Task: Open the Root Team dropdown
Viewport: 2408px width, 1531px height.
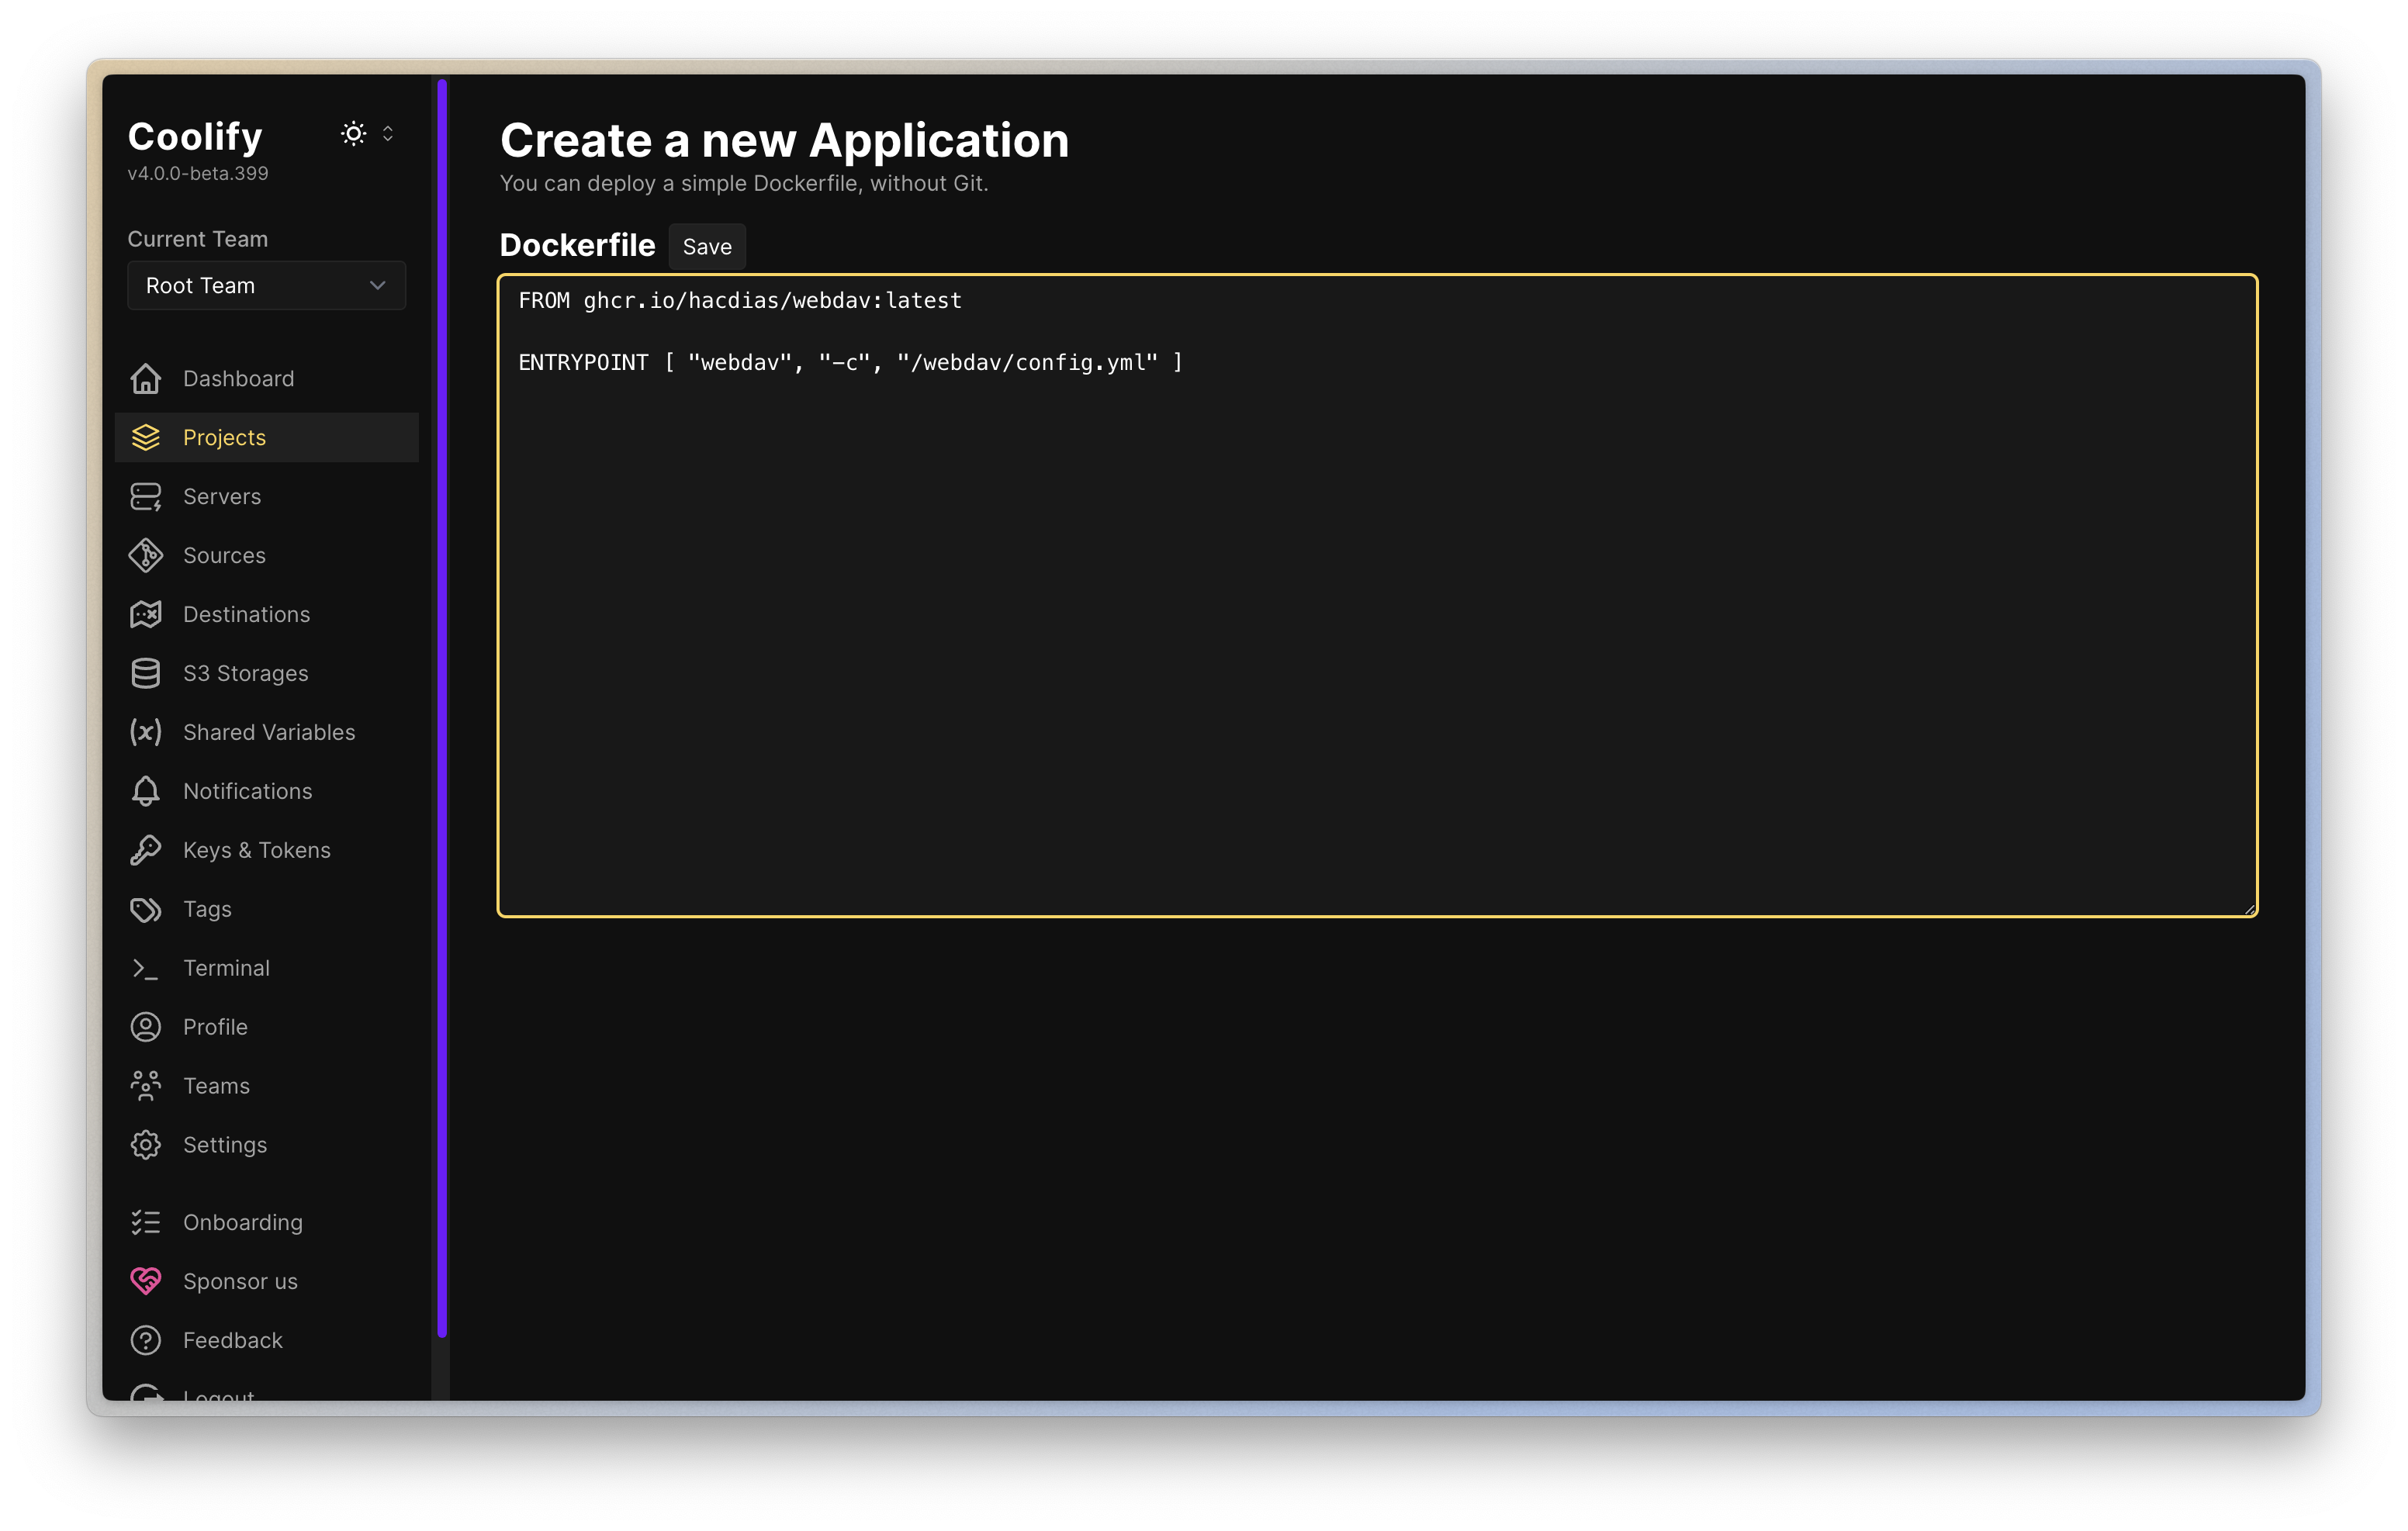Action: coord(266,286)
